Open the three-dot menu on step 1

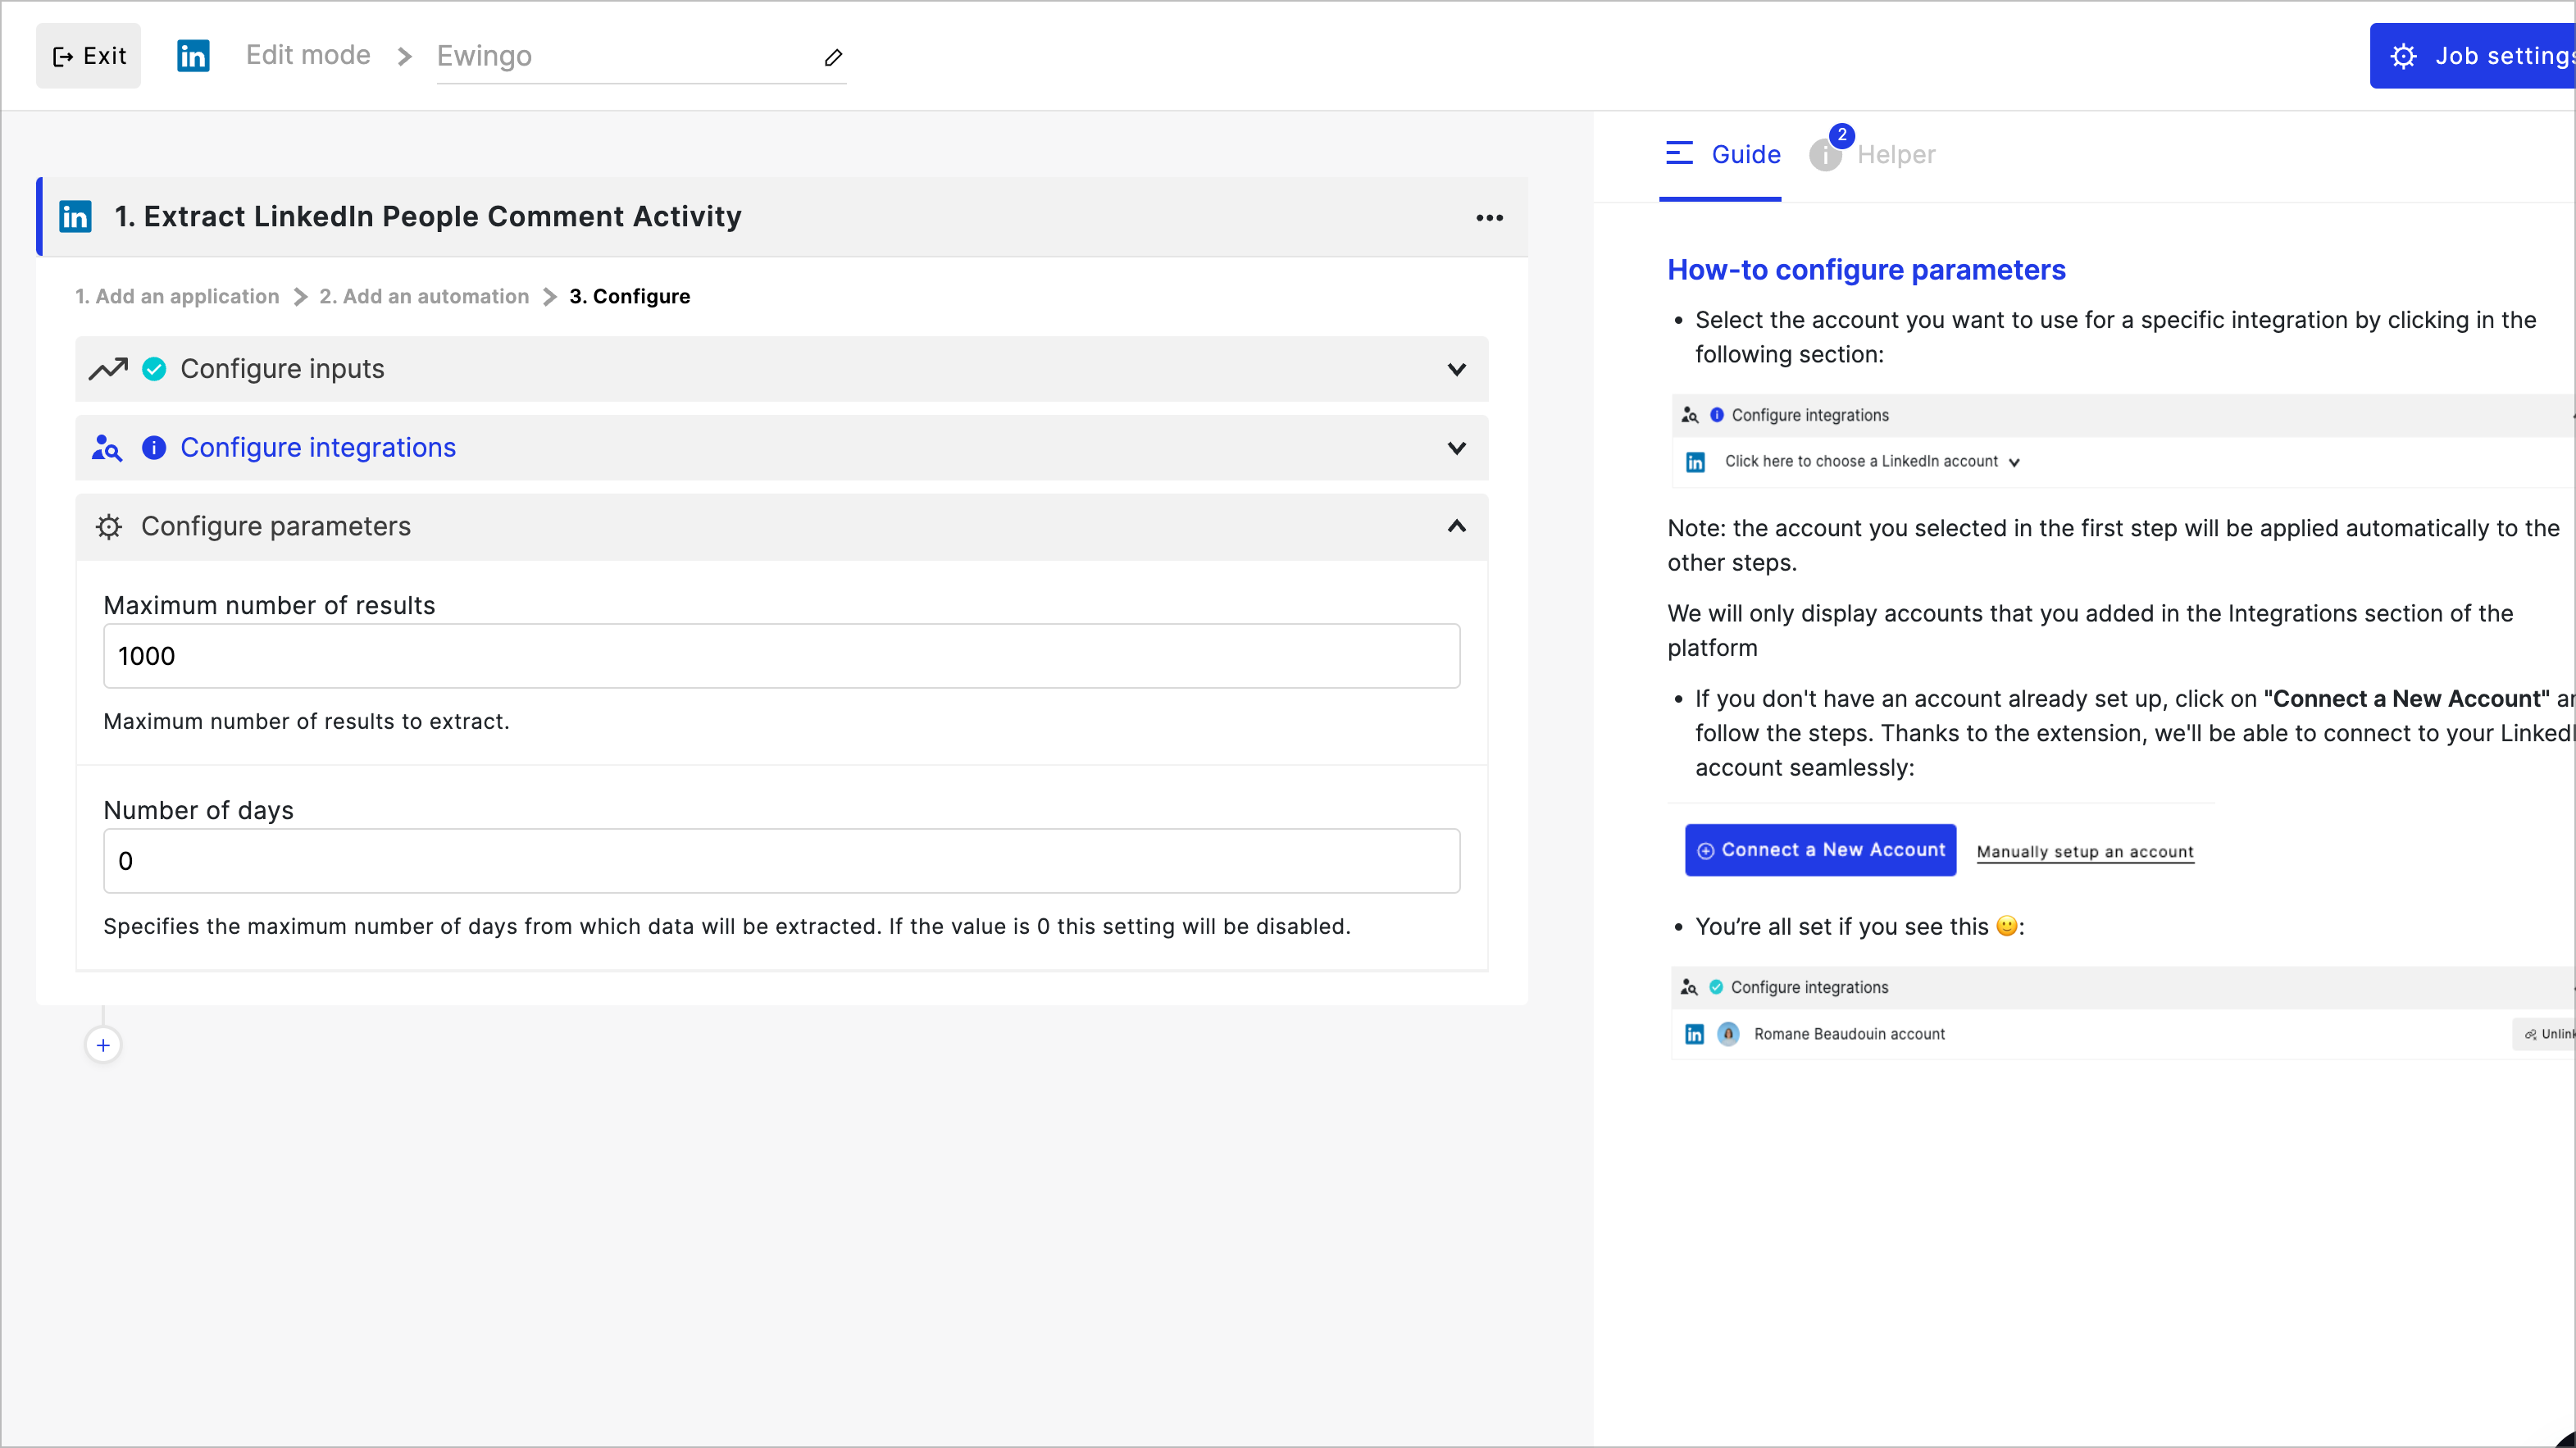(x=1489, y=217)
